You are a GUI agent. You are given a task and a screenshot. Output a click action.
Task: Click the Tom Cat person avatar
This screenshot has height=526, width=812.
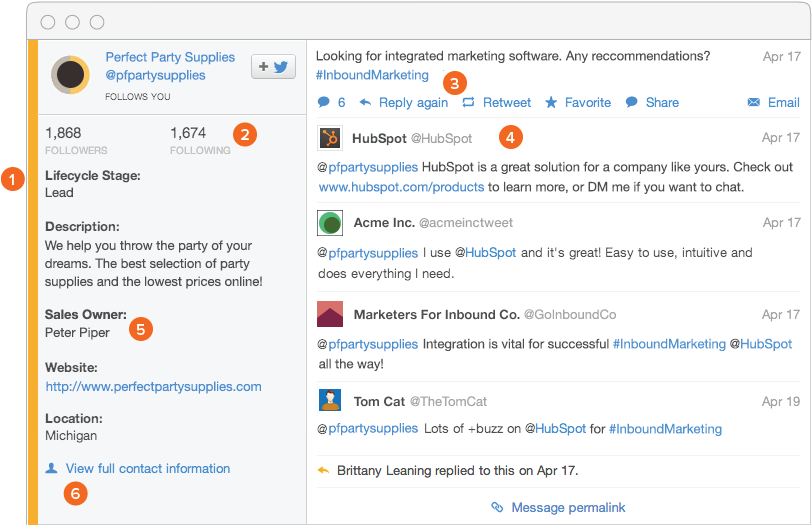point(330,400)
